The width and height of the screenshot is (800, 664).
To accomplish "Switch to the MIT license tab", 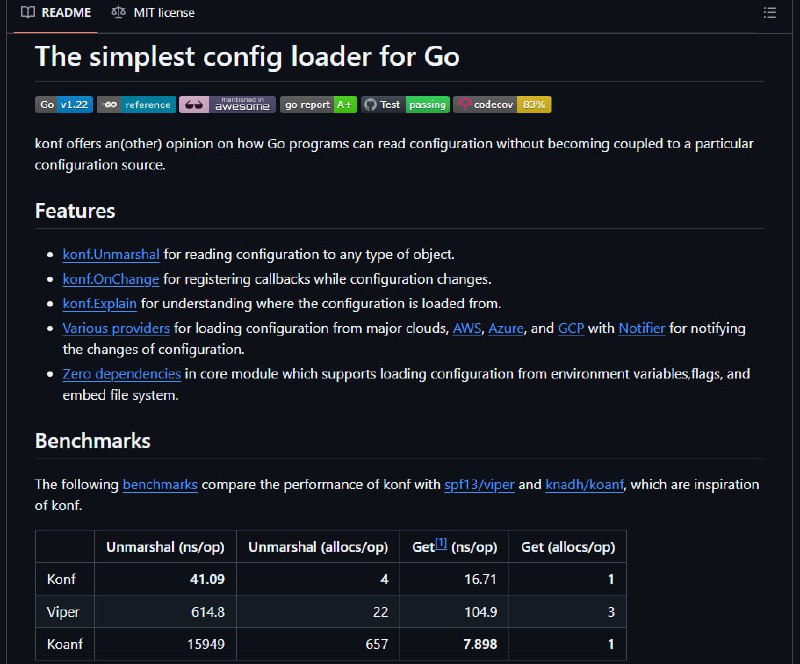I will click(153, 13).
